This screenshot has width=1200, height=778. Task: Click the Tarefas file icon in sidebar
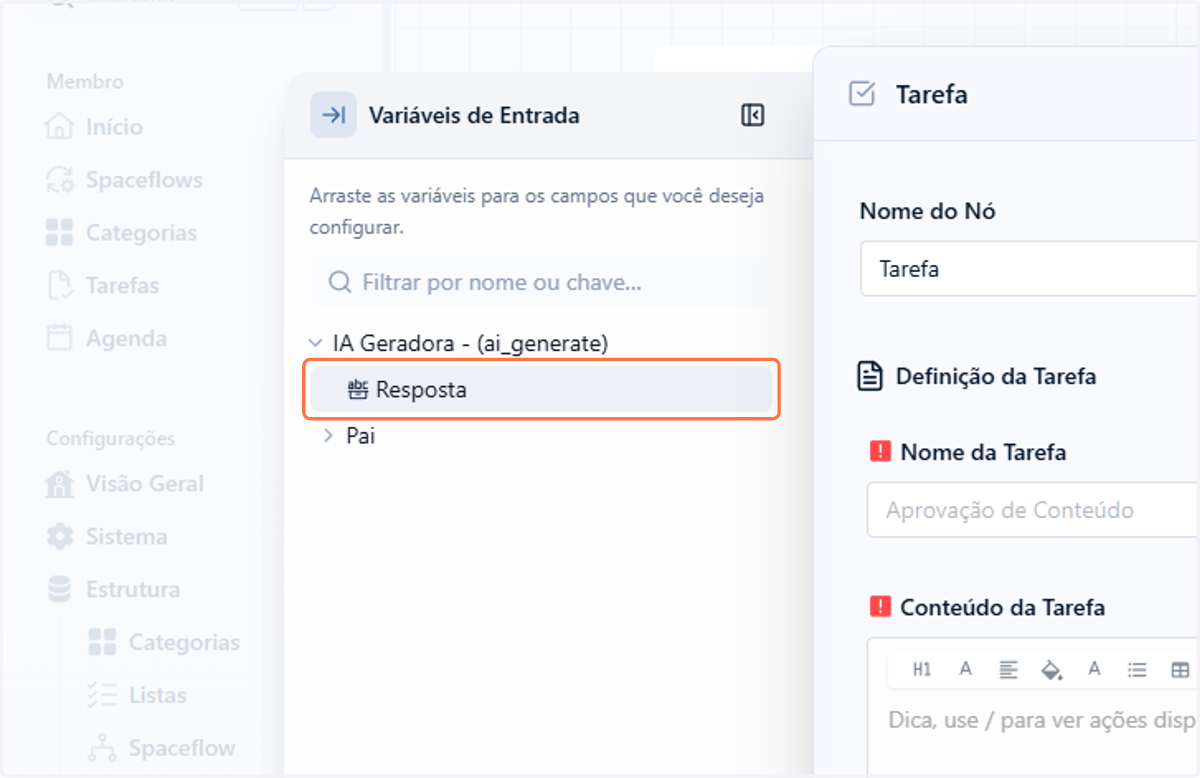[60, 286]
